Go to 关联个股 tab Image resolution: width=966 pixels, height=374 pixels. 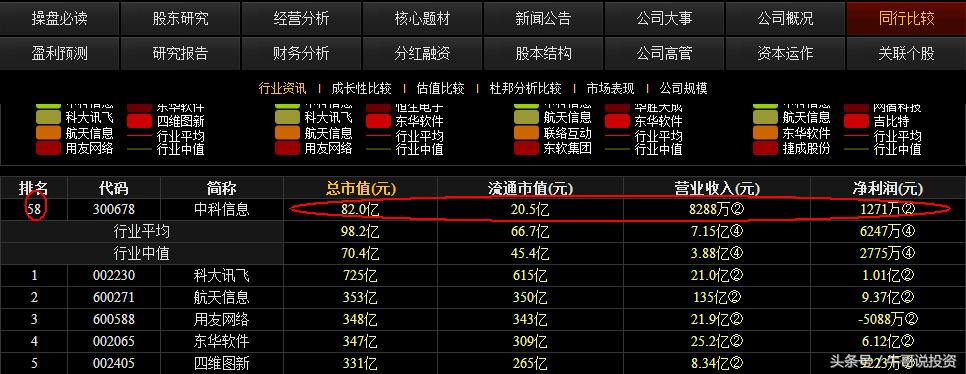pos(906,54)
